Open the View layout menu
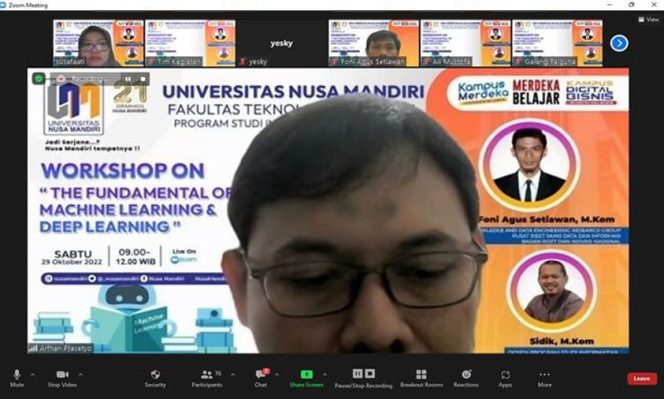Screen dimensions: 664x399 pos(648,19)
